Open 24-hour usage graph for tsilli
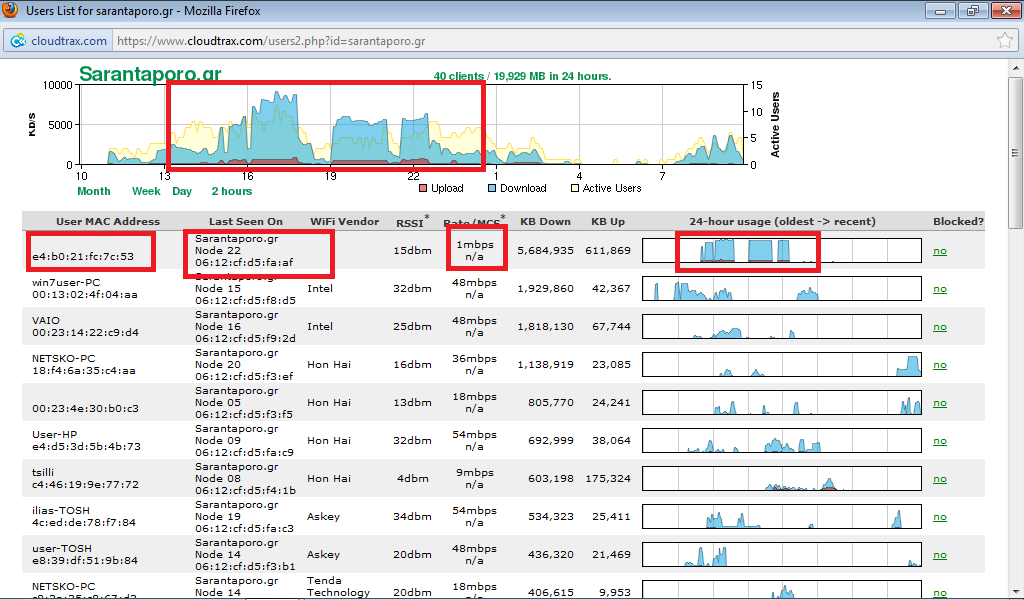 [x=782, y=479]
